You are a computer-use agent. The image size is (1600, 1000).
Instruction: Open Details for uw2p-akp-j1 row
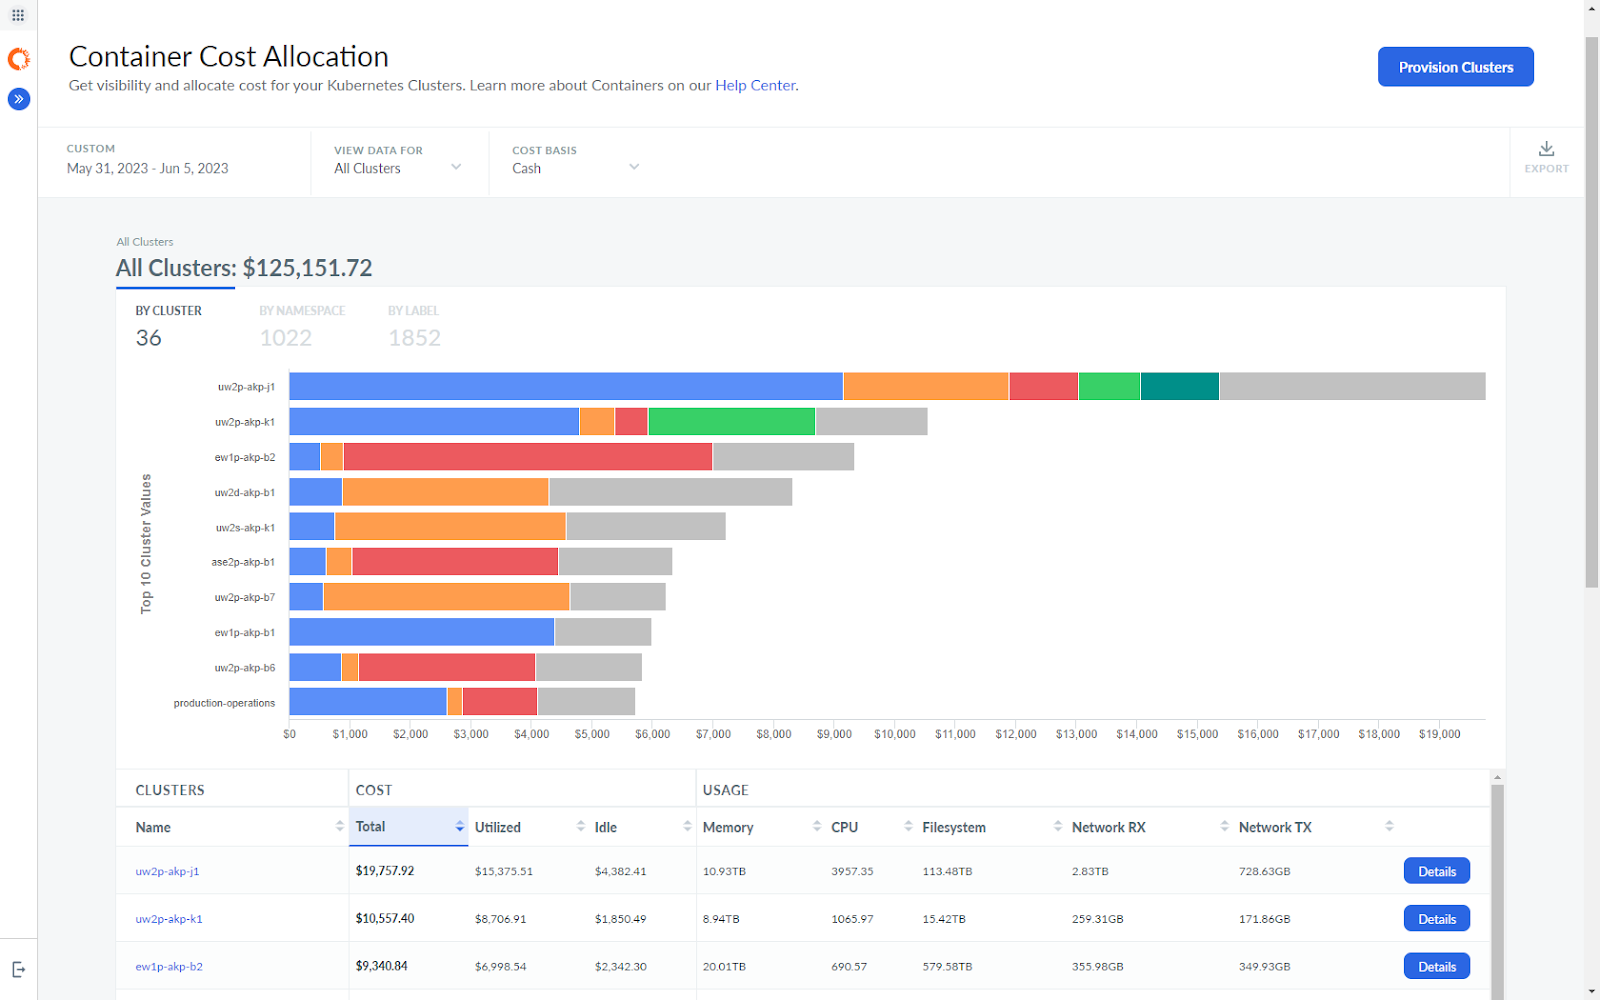pyautogui.click(x=1436, y=871)
